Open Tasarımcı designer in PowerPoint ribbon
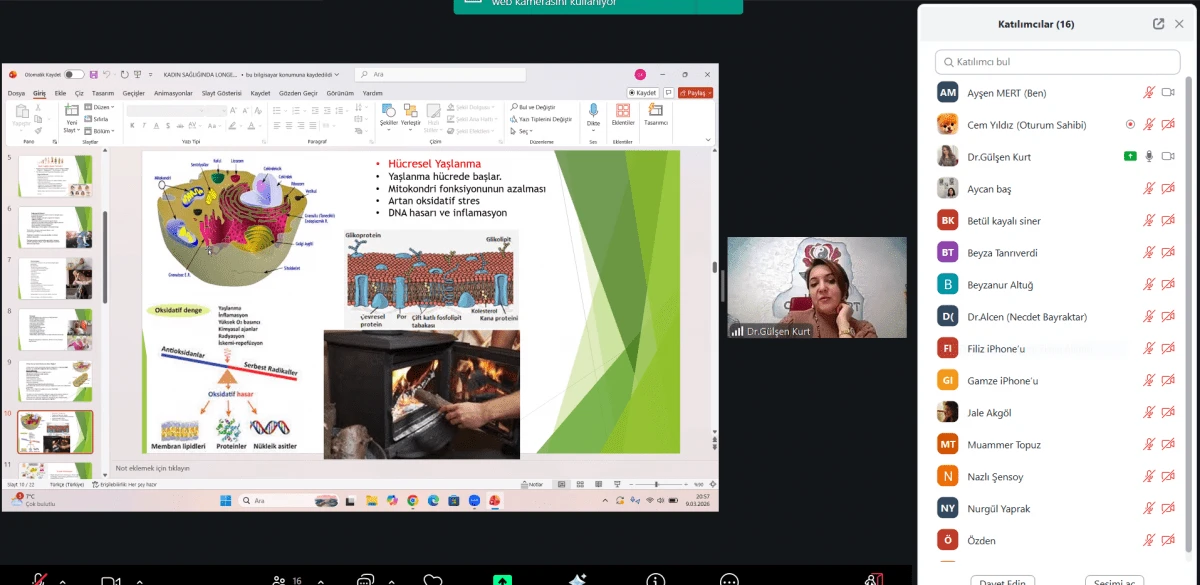Image resolution: width=1200 pixels, height=585 pixels. (x=655, y=113)
